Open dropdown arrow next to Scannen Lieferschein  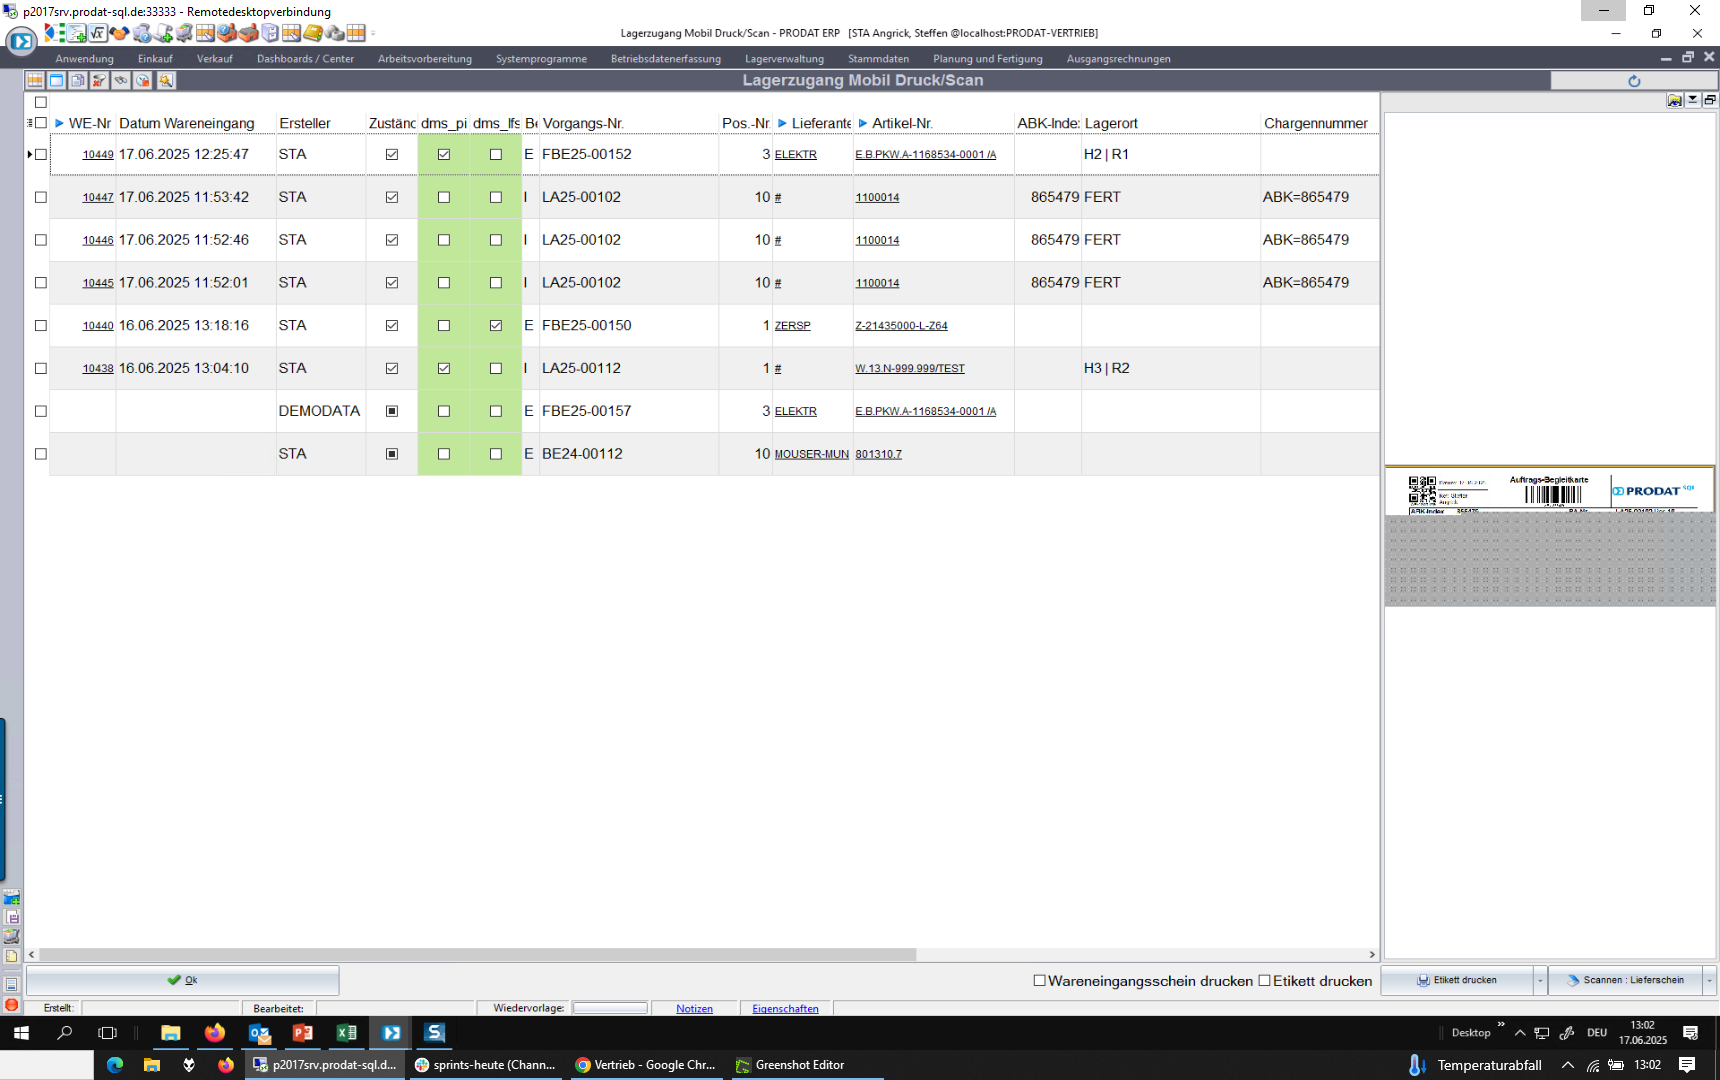pyautogui.click(x=1708, y=981)
